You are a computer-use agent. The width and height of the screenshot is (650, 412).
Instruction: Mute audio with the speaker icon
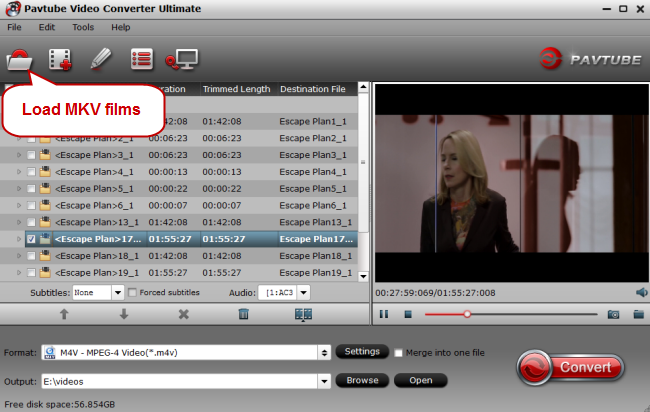pos(641,293)
